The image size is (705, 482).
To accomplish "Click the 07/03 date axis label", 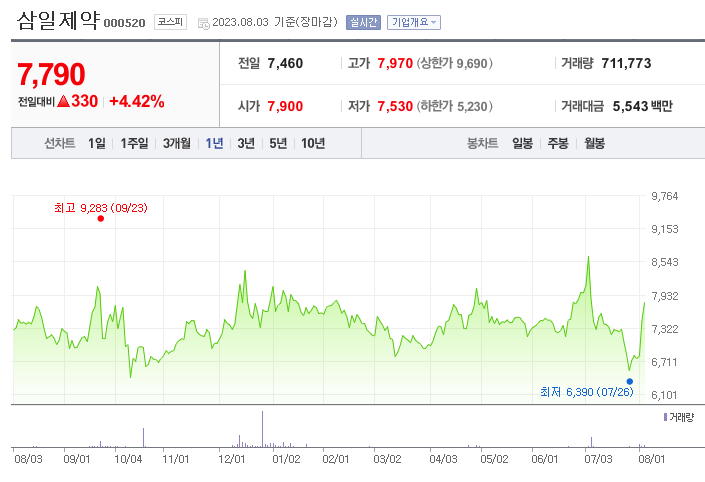I will [x=598, y=459].
